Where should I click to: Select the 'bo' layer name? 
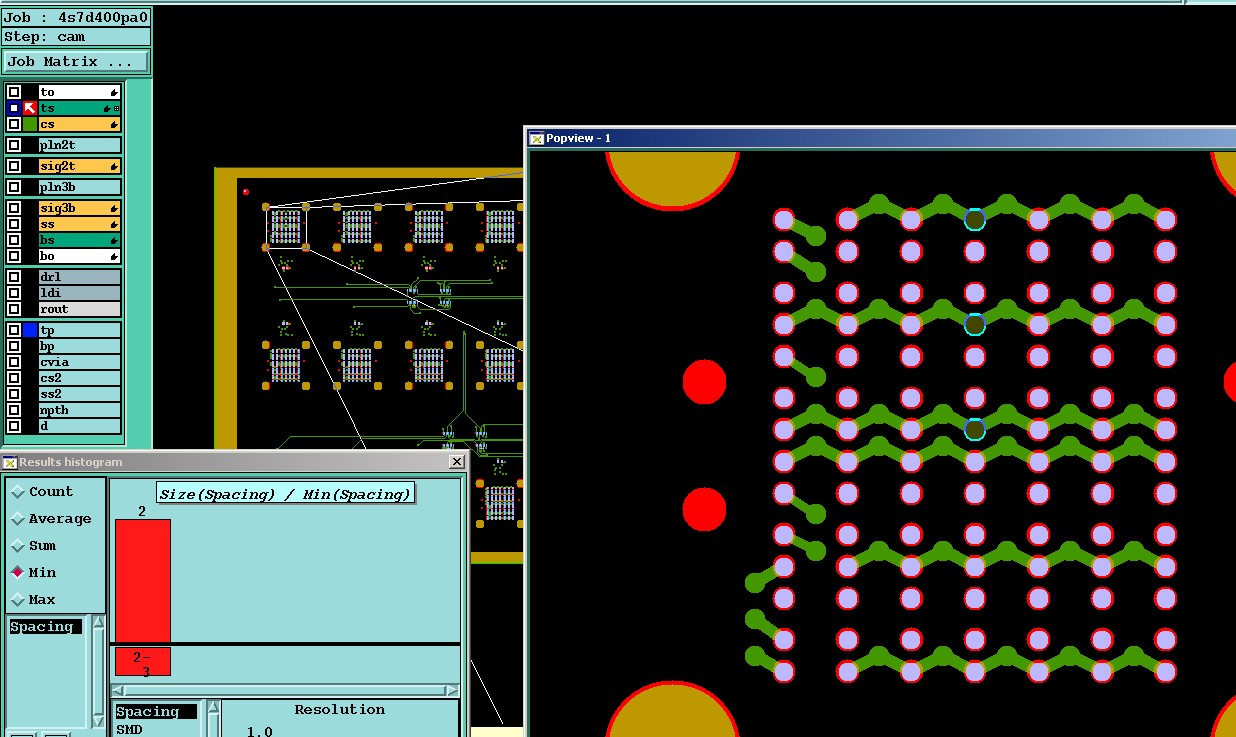tap(80, 256)
